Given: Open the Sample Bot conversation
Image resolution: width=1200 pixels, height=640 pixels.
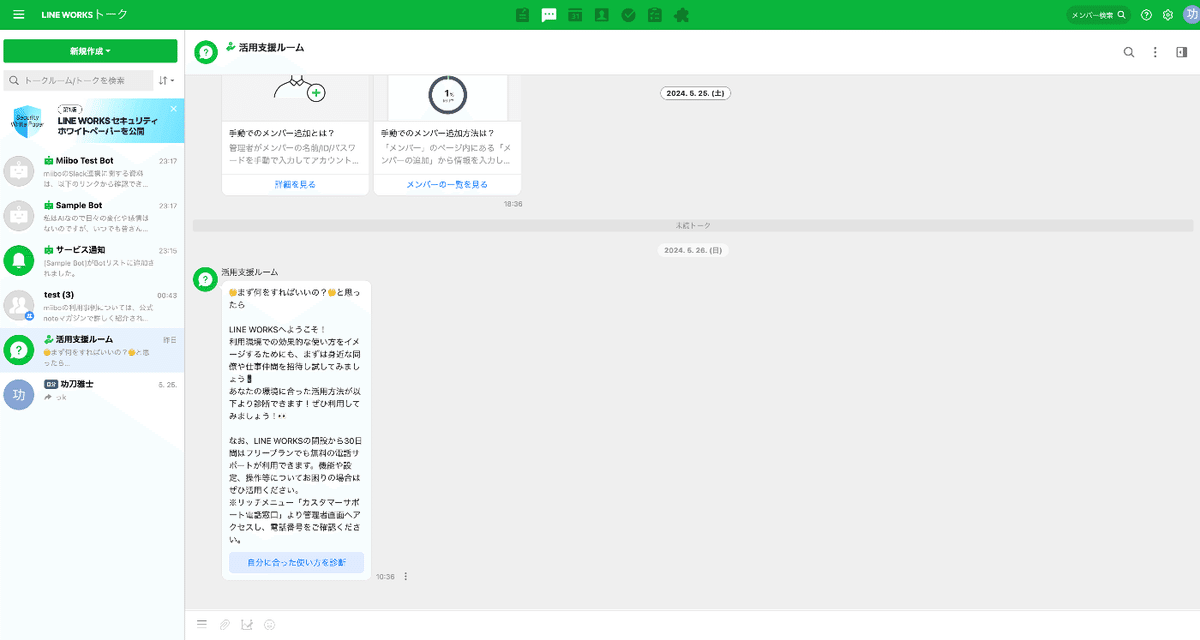Looking at the screenshot, I should coord(92,216).
